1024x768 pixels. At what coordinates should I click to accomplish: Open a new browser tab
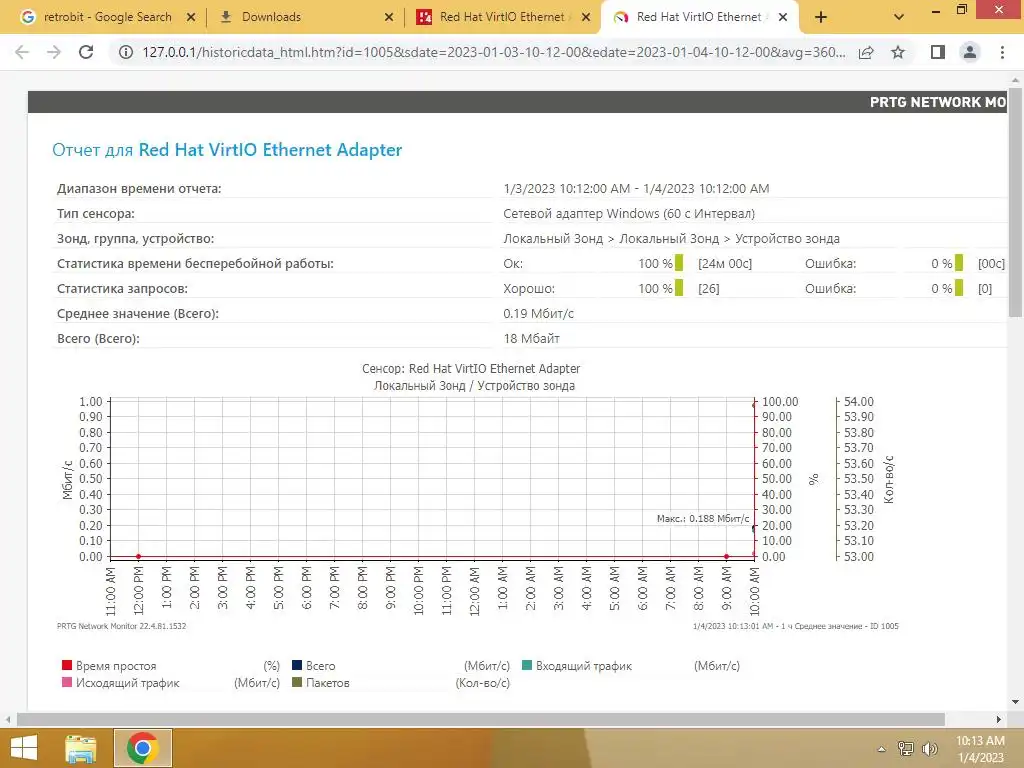[x=821, y=18]
